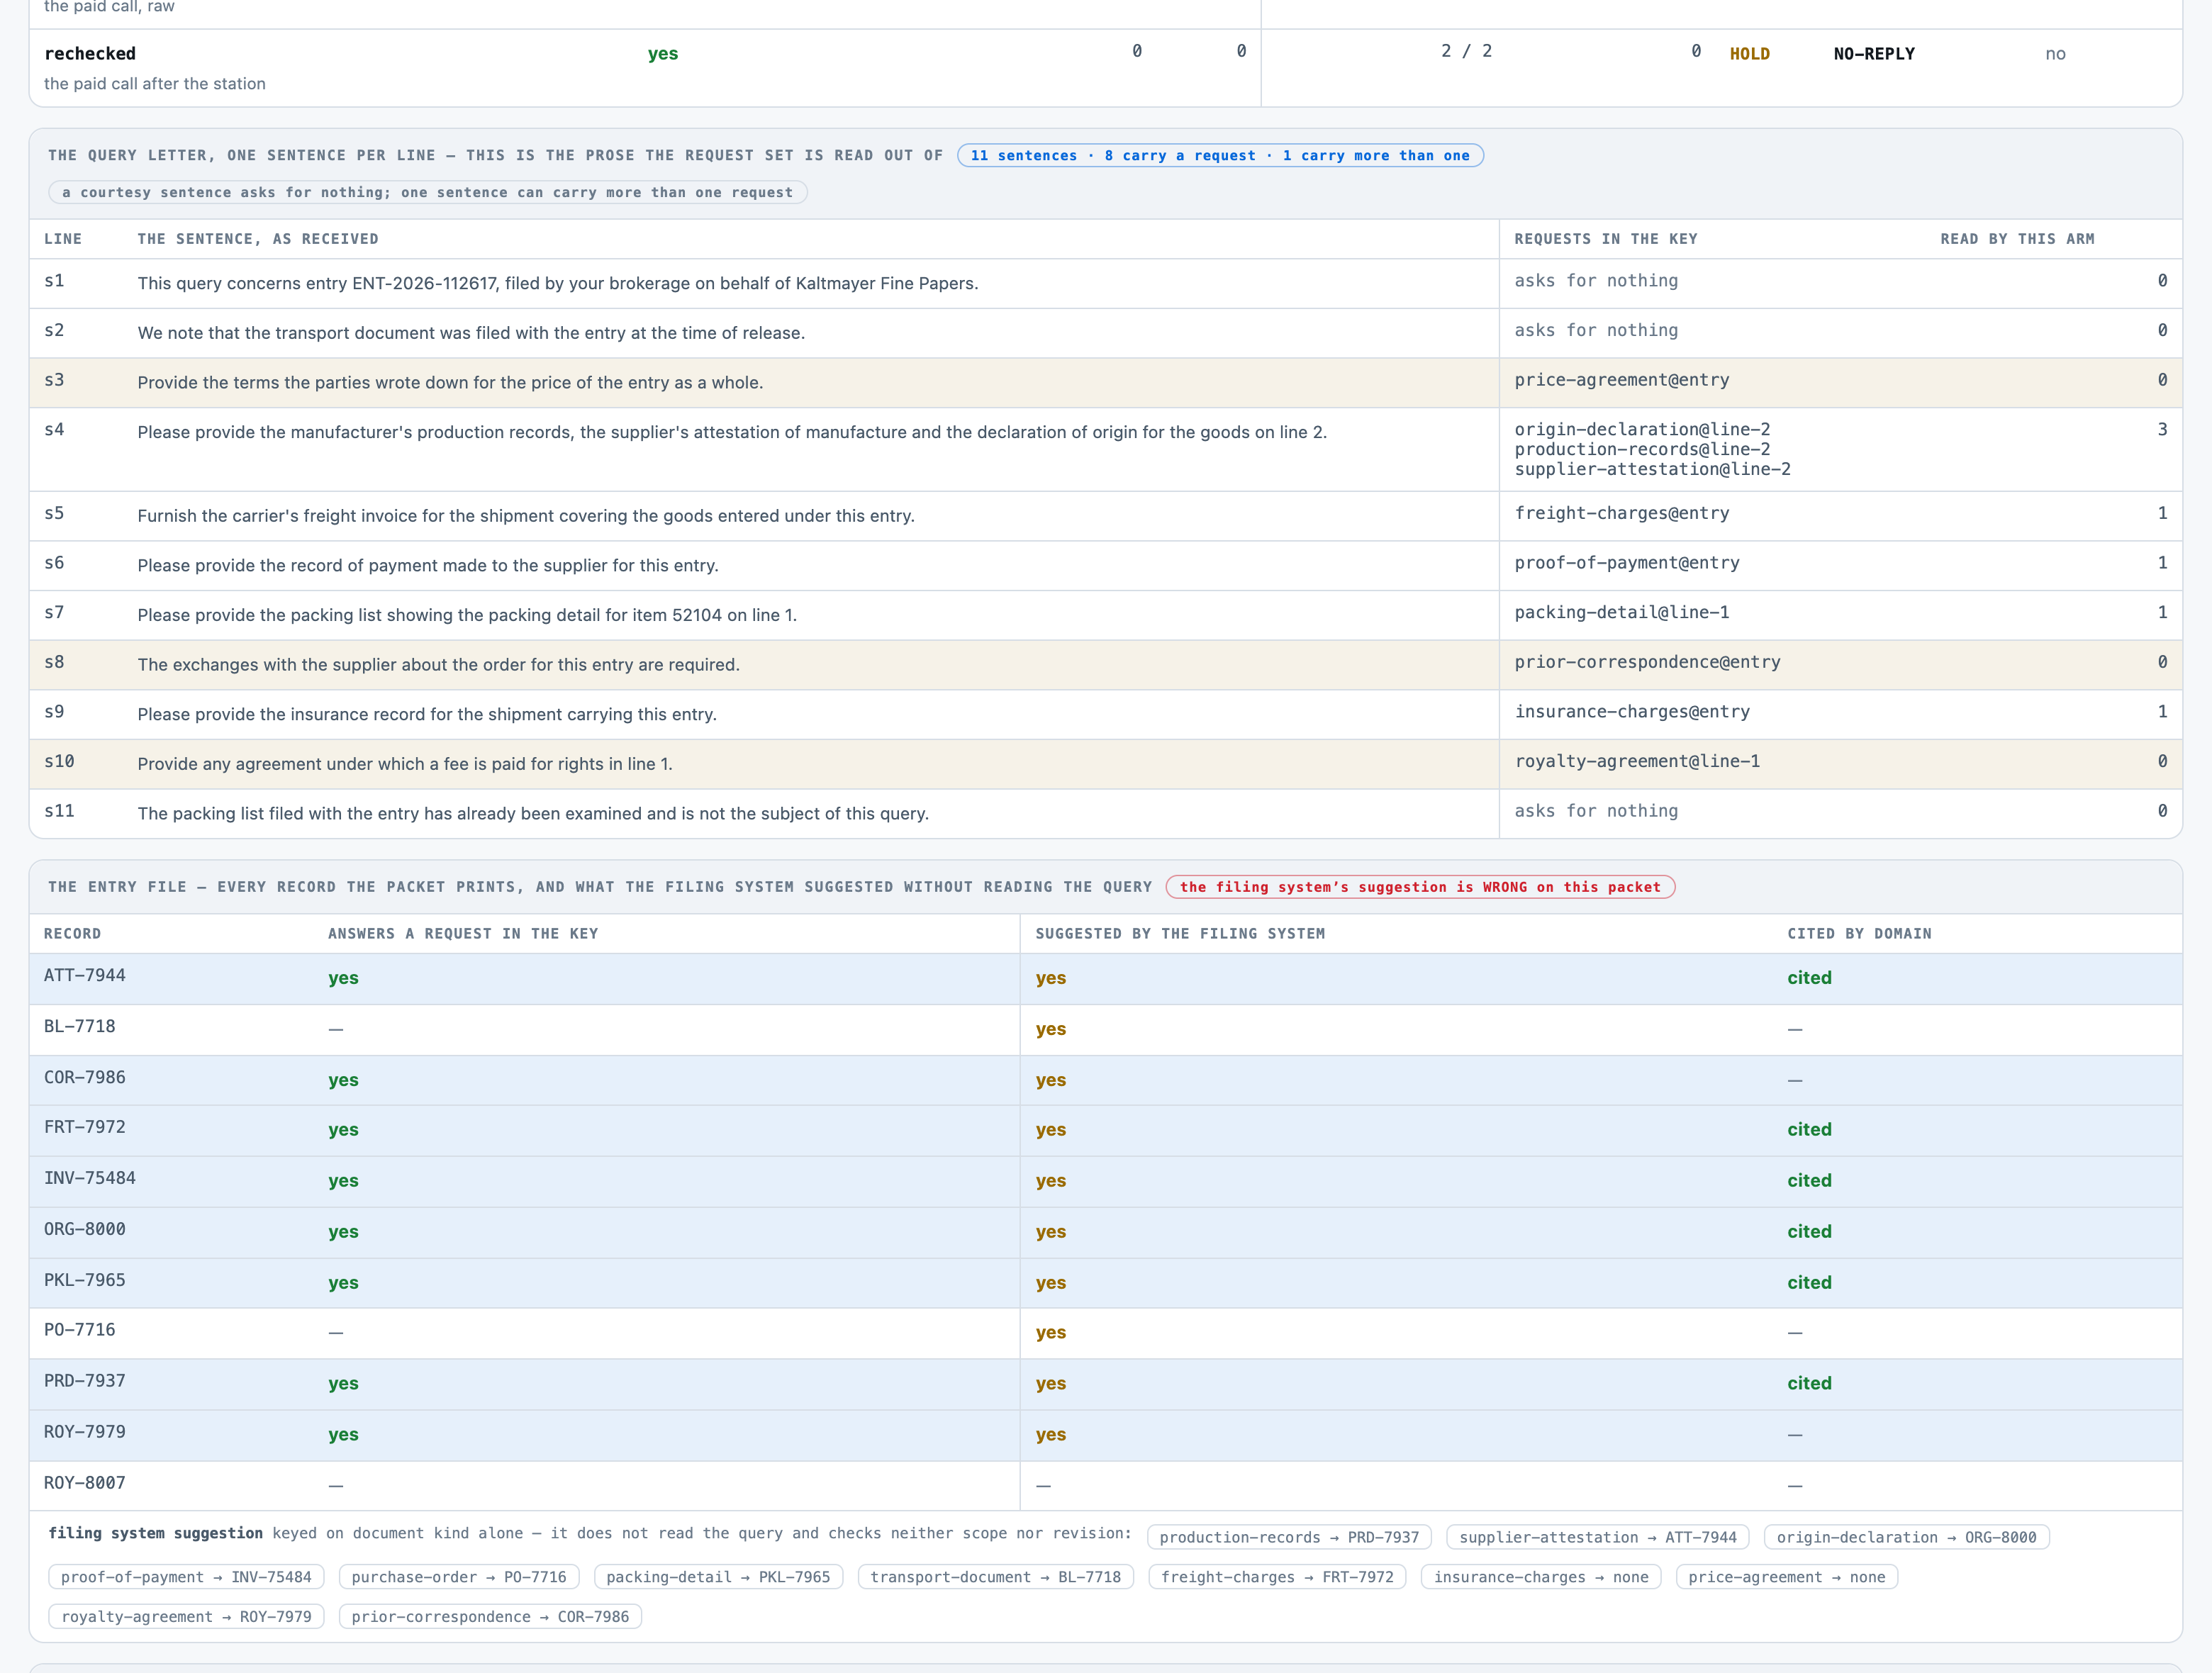Click the price-agreement@entry request key
This screenshot has width=2212, height=1673.
pos(1621,380)
